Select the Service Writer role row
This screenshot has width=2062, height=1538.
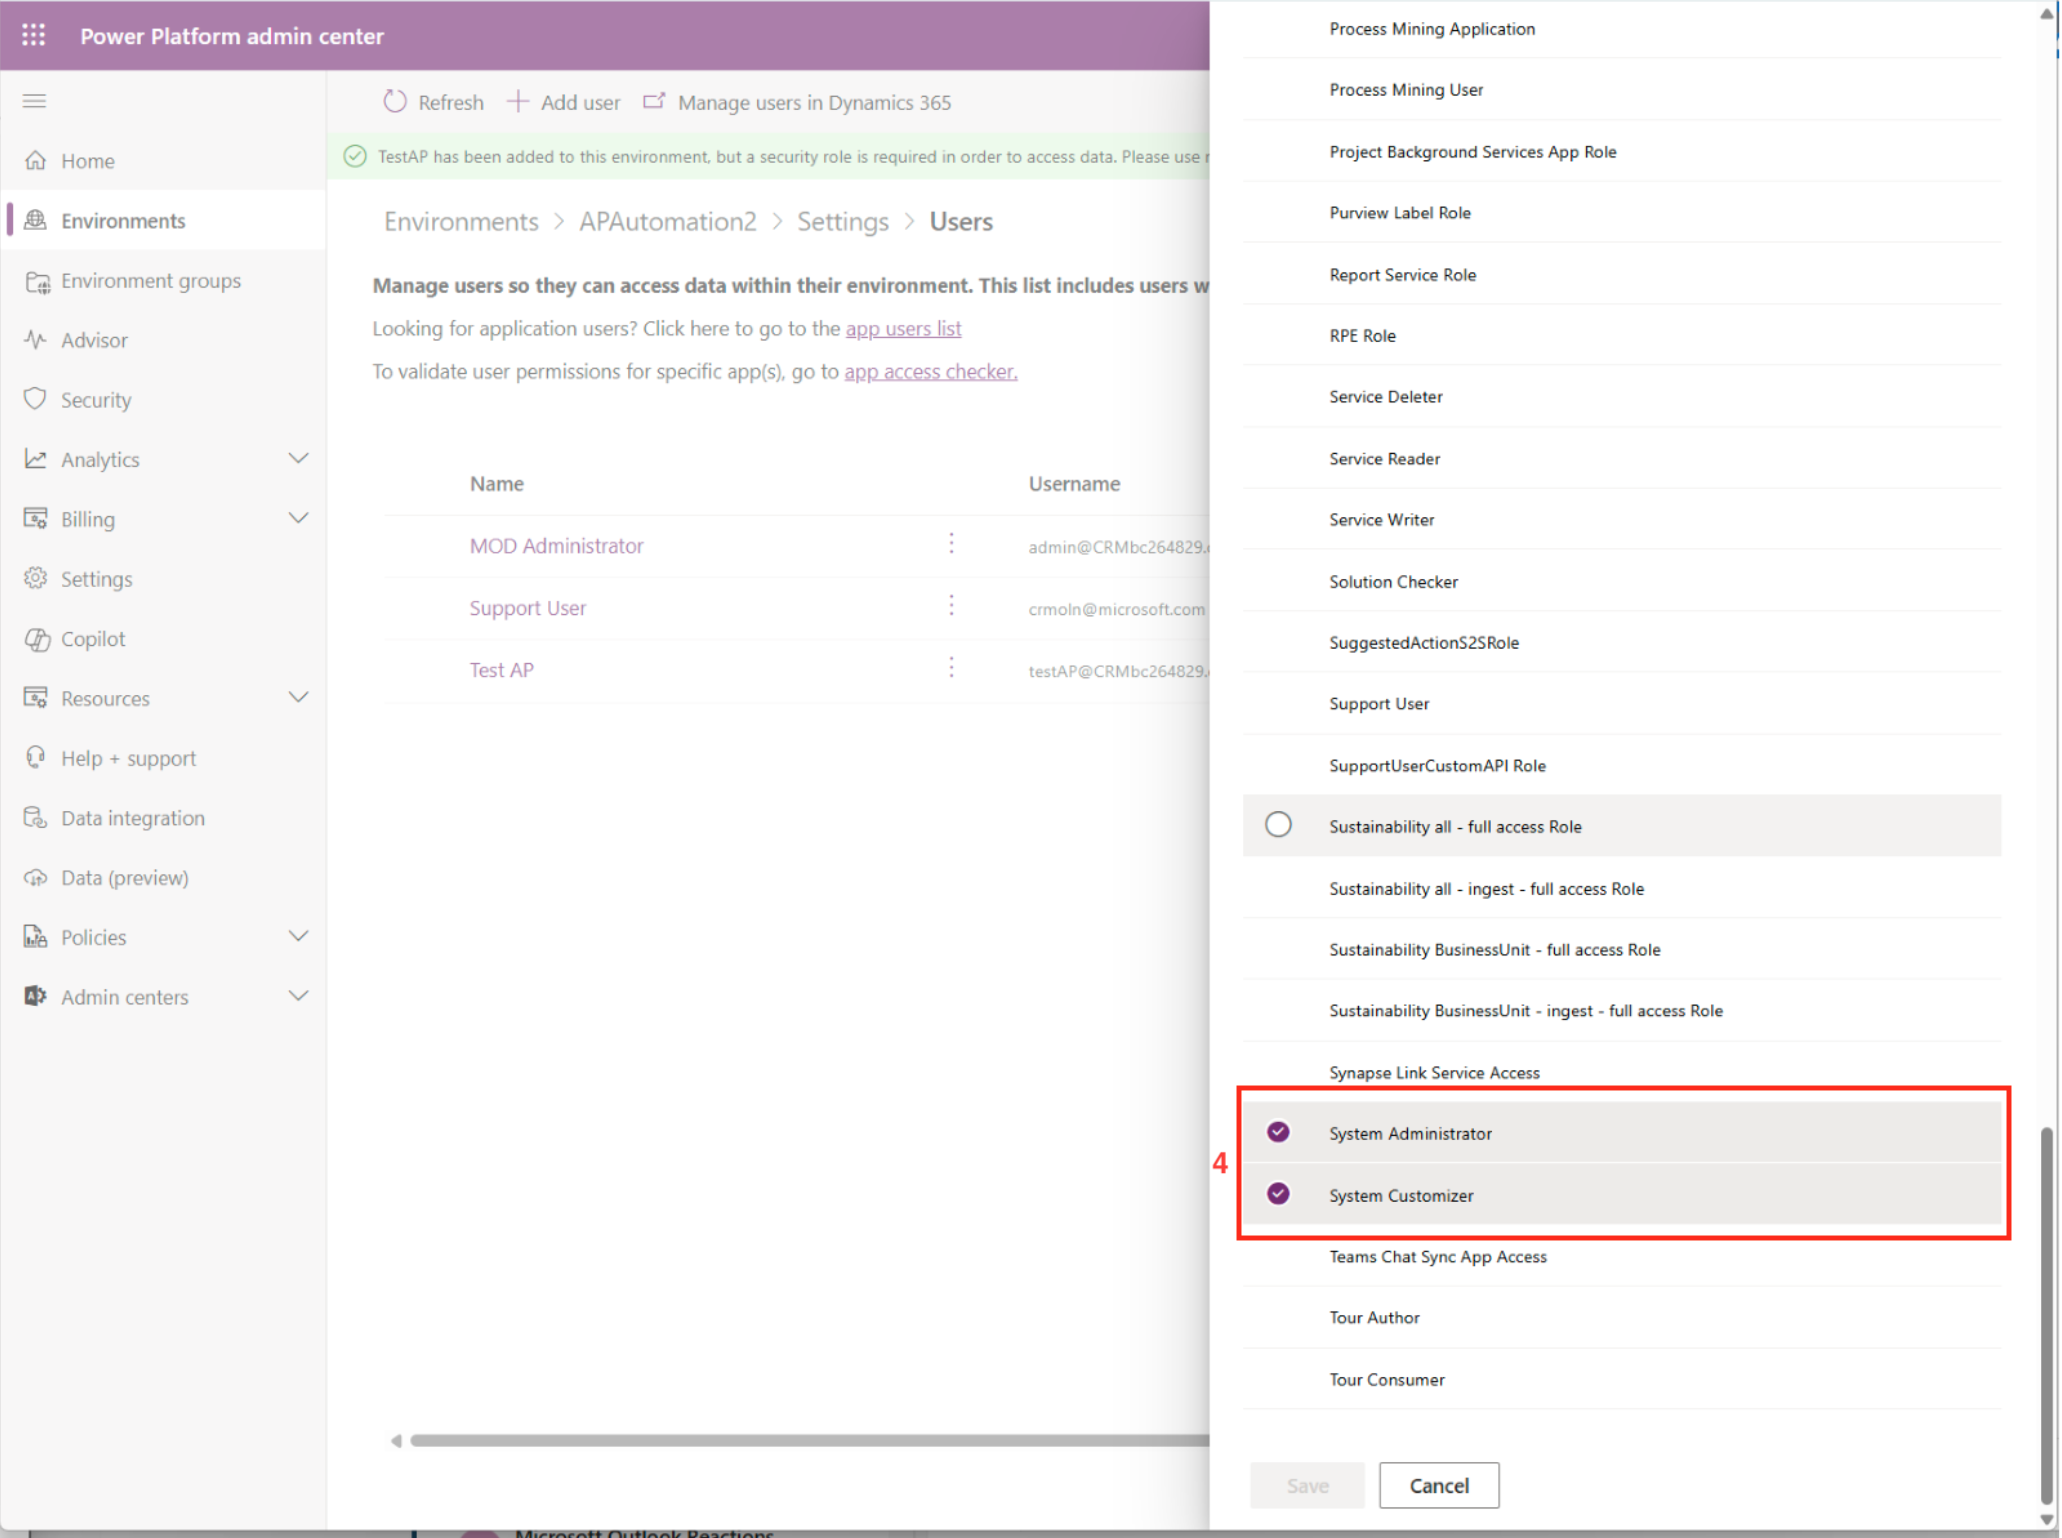click(1621, 519)
